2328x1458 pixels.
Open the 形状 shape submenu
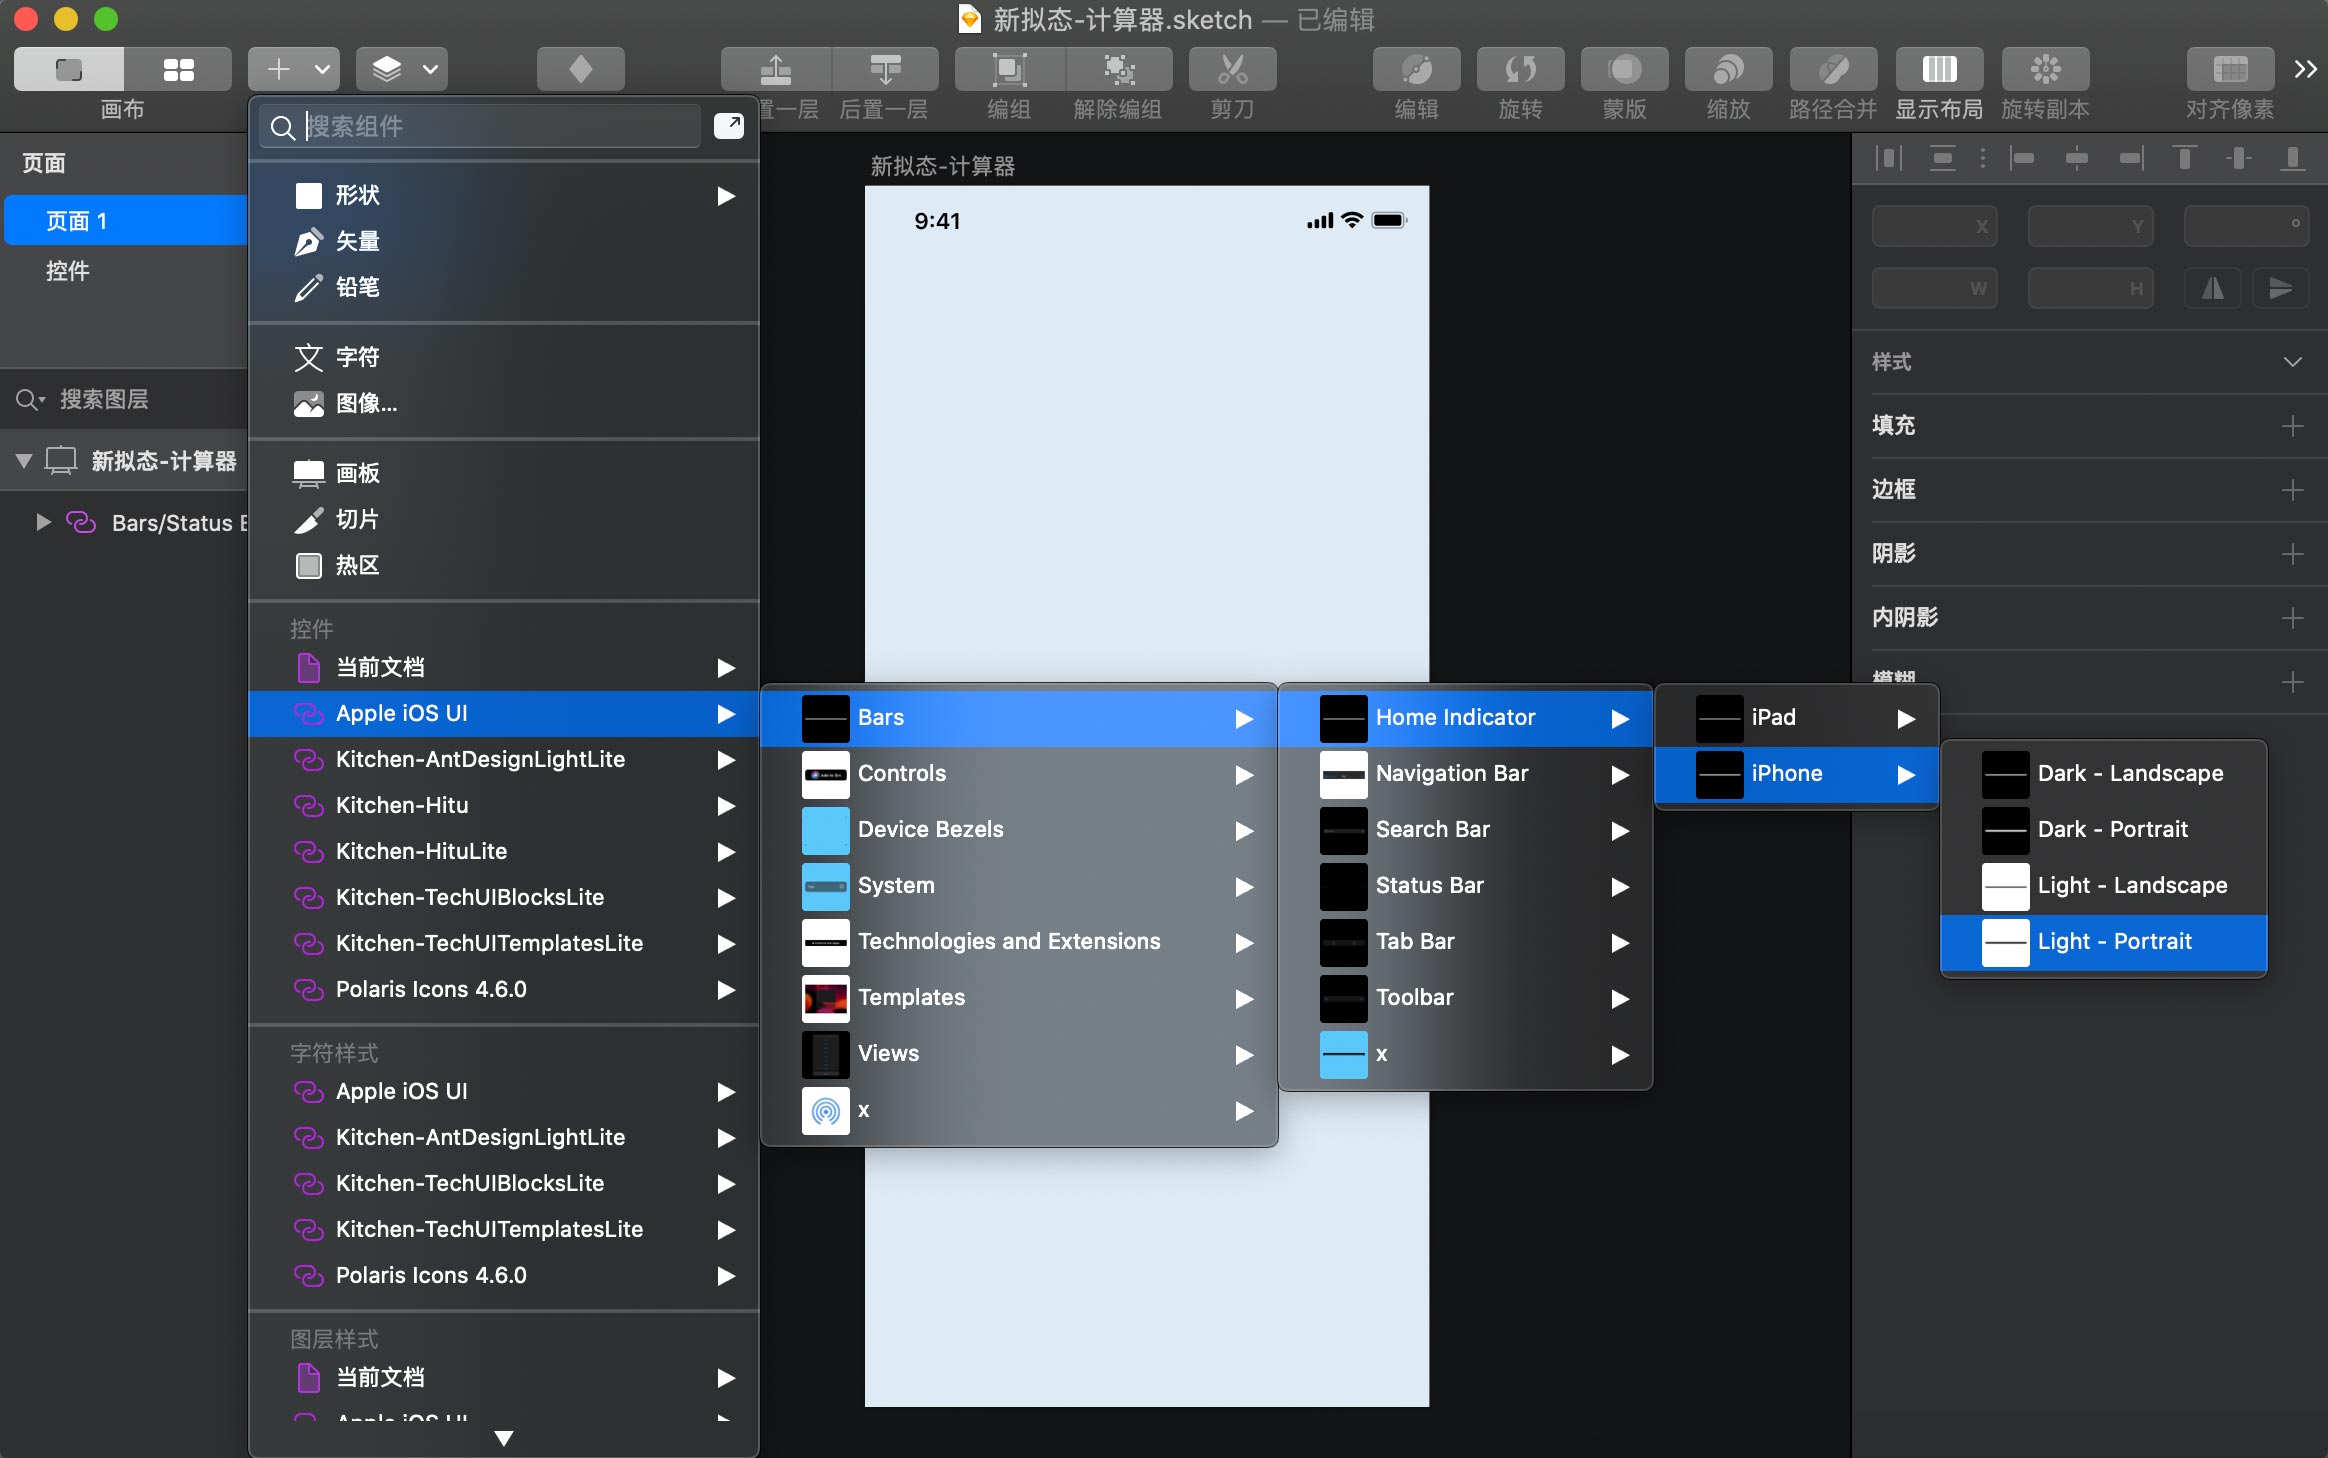tap(504, 195)
